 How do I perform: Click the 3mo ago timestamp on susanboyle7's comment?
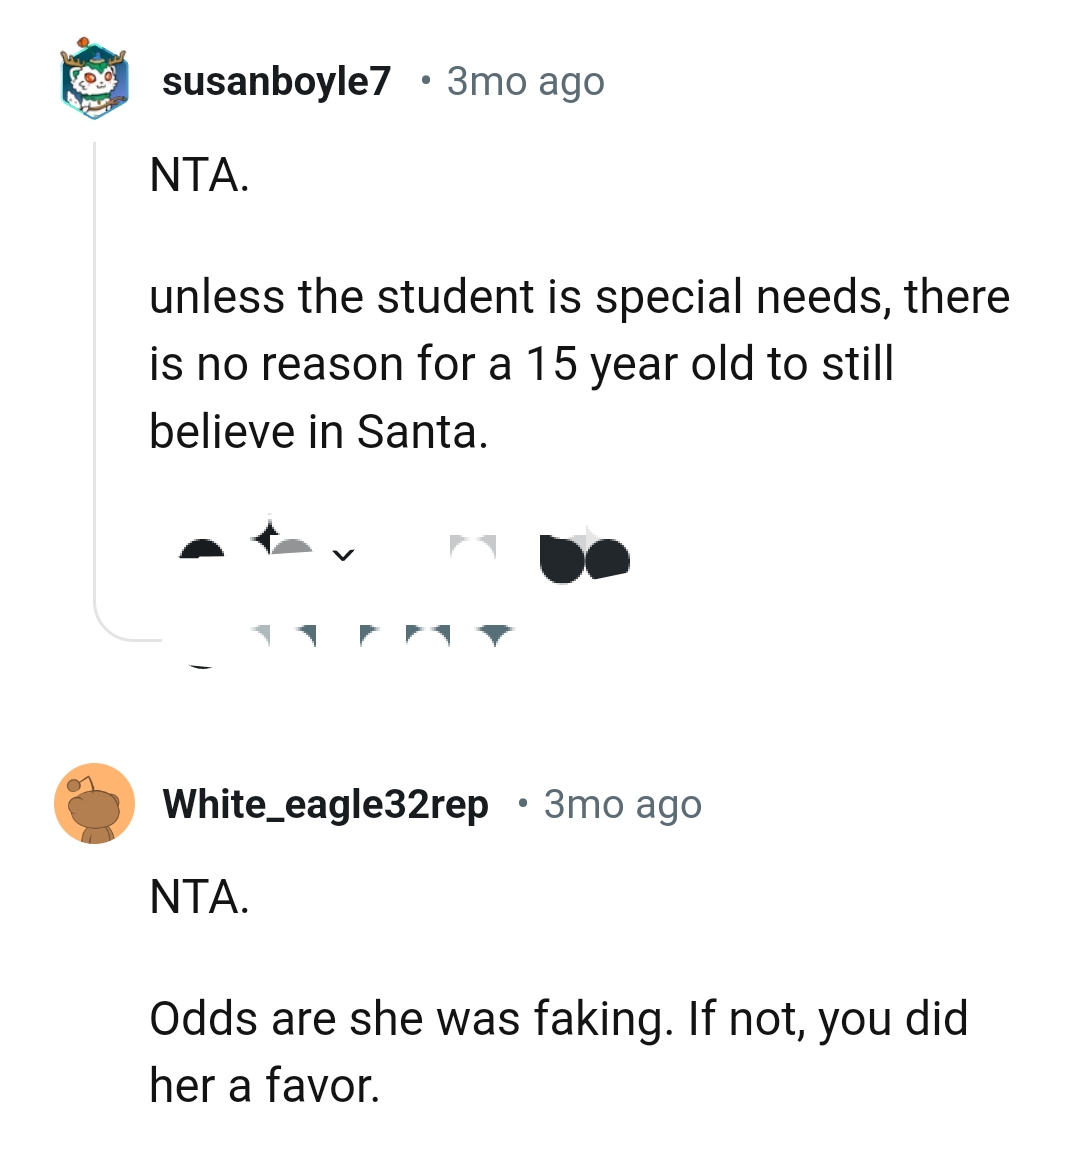[x=523, y=82]
